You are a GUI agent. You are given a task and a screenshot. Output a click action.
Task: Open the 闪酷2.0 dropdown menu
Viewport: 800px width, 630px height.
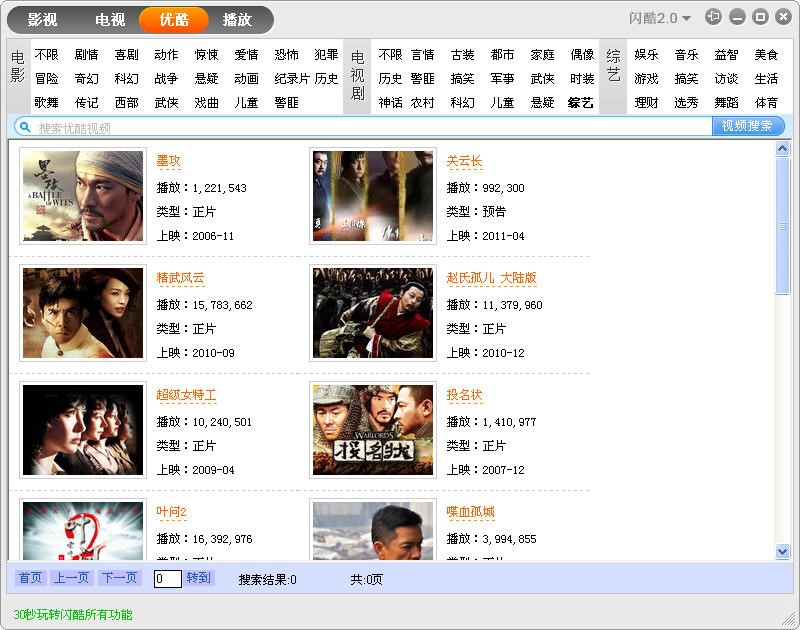coord(660,18)
